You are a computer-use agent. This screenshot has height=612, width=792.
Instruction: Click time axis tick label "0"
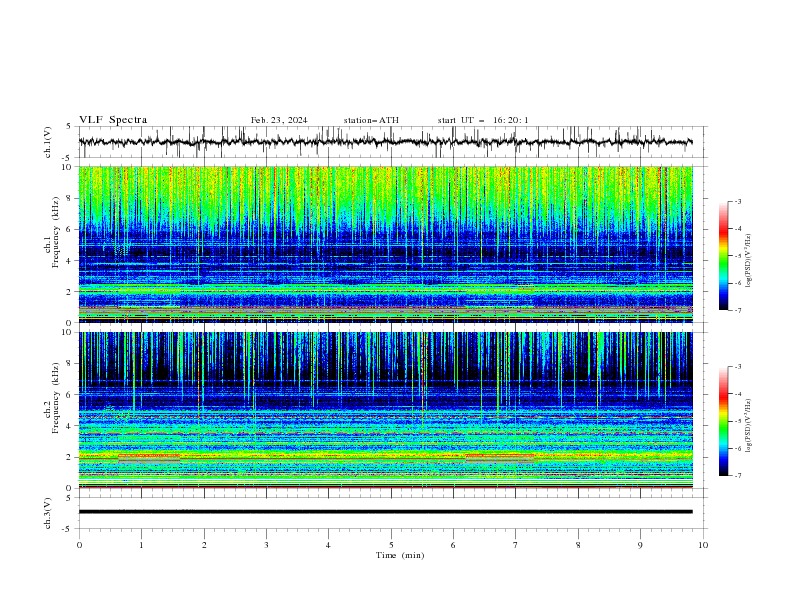click(79, 545)
